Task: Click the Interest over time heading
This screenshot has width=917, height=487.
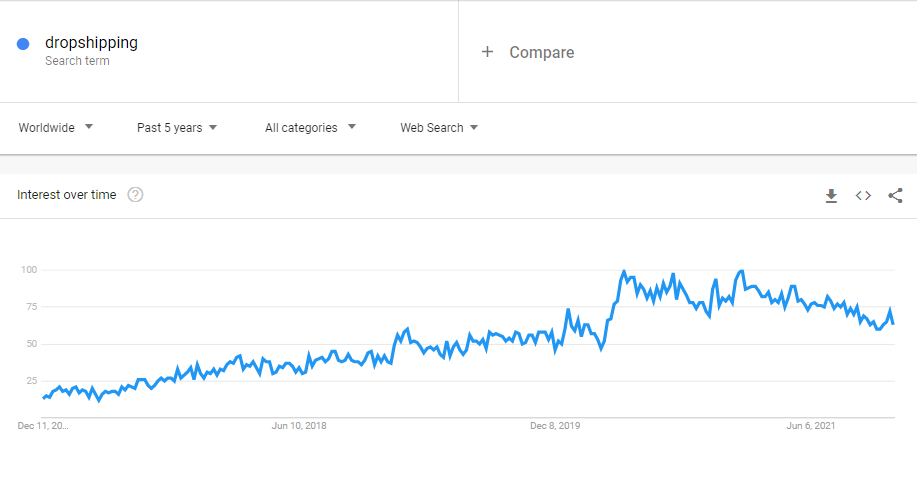Action: pos(67,195)
